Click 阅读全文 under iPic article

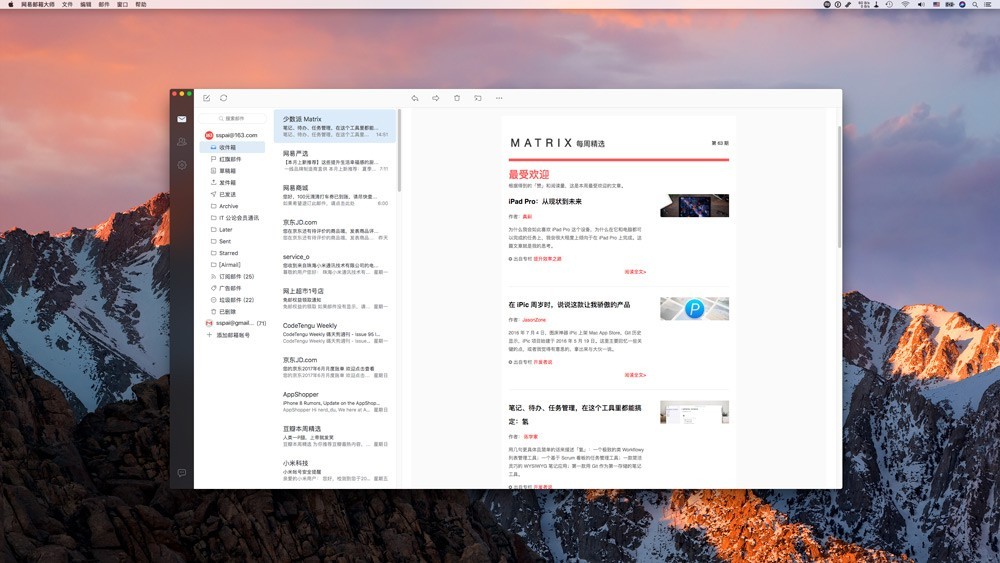point(635,376)
